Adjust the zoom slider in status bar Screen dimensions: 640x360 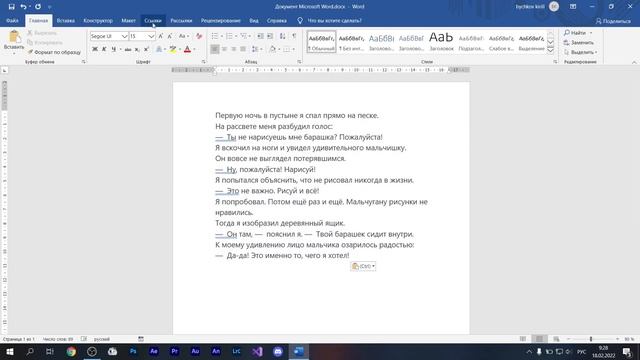coord(591,339)
